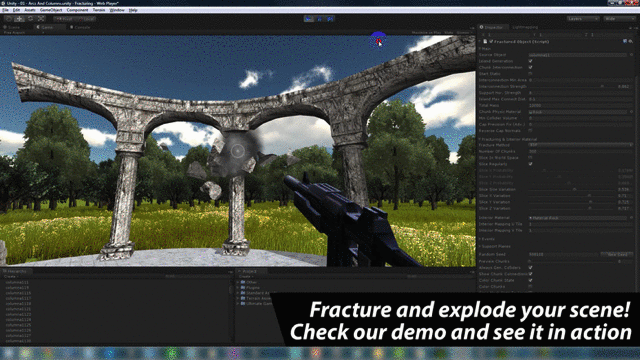640x360 pixels.
Task: Click Chunk Physic Material picker circle
Action: coord(631,112)
